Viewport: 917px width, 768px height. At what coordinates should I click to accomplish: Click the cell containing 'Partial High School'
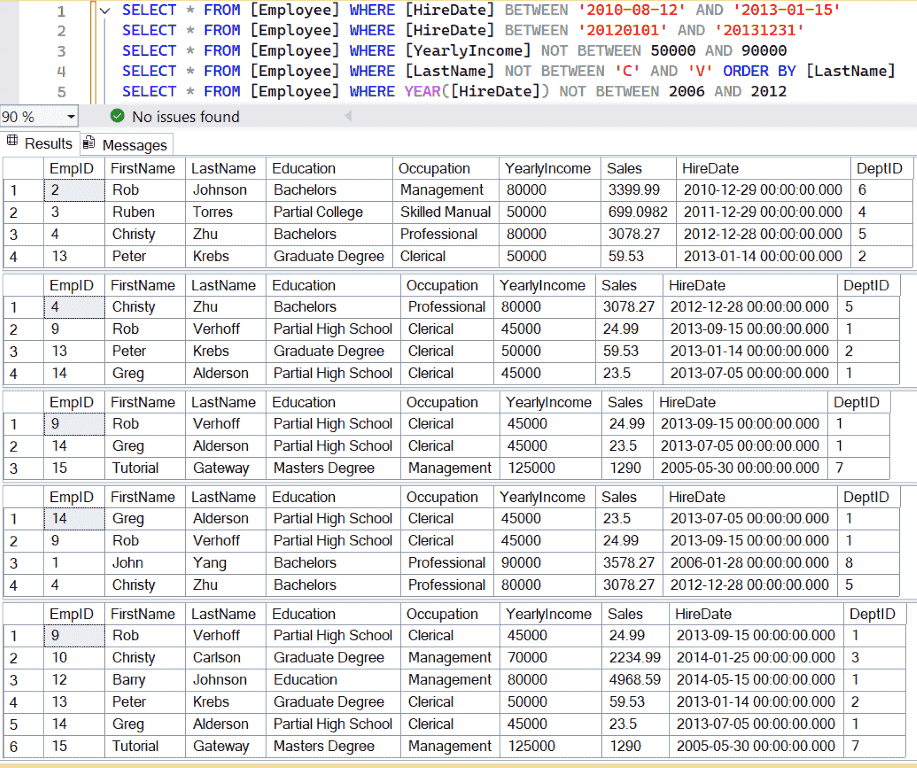click(332, 328)
